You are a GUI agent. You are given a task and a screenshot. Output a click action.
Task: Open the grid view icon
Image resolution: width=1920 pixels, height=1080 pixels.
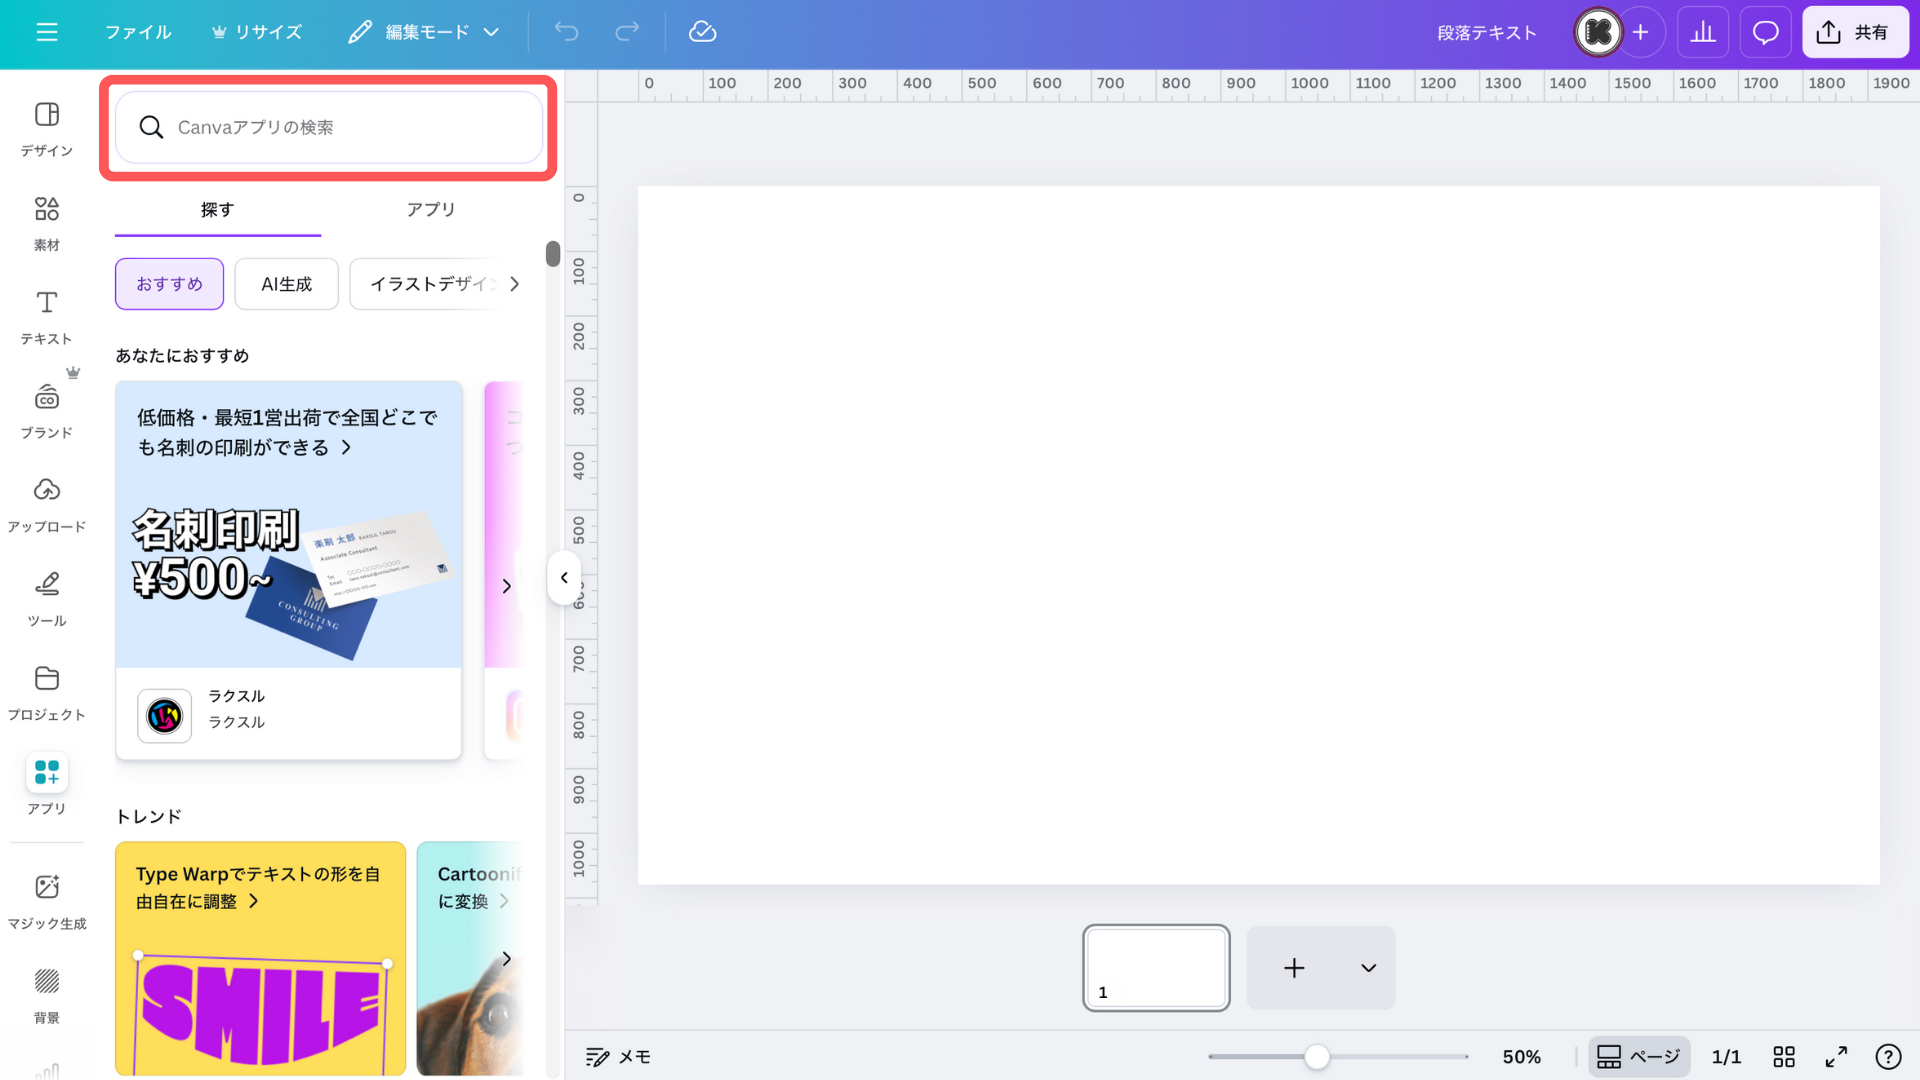click(1784, 1057)
